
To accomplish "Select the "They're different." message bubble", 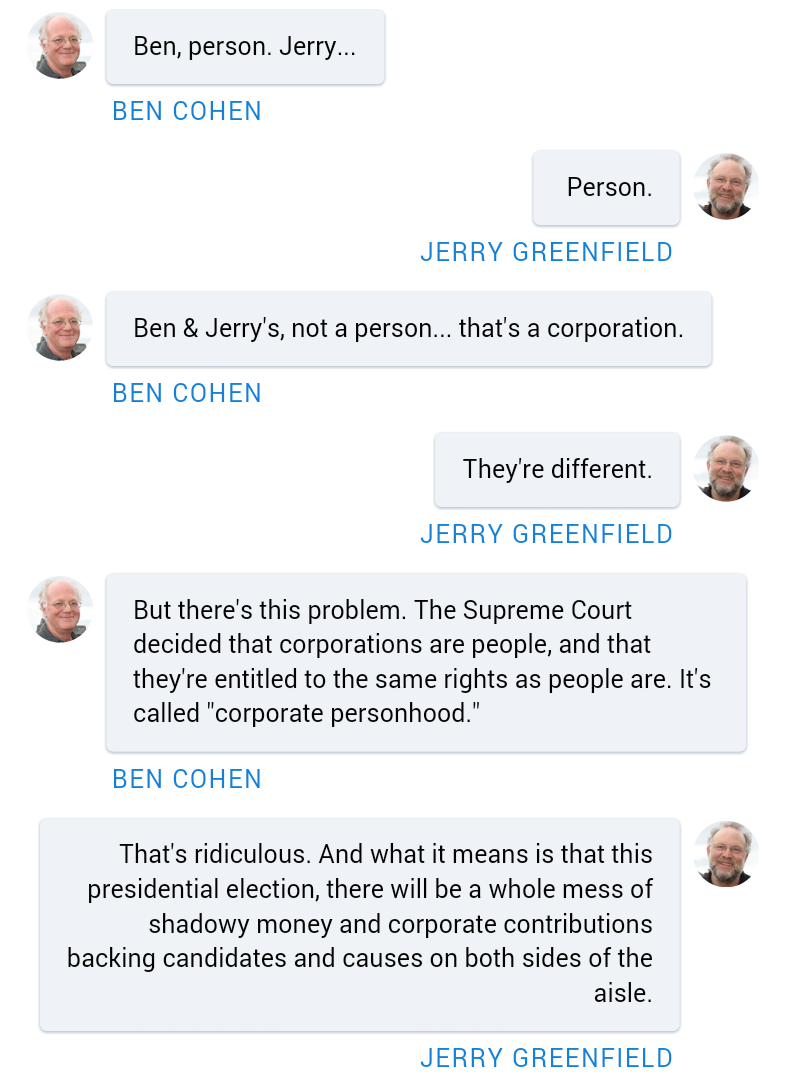I will click(557, 469).
